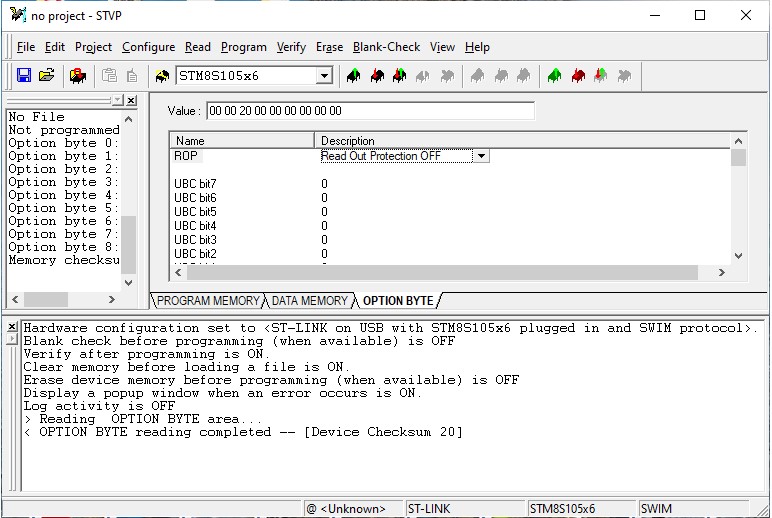Click the left pane's scroll right arrow
This screenshot has height=518, width=772.
tap(112, 299)
